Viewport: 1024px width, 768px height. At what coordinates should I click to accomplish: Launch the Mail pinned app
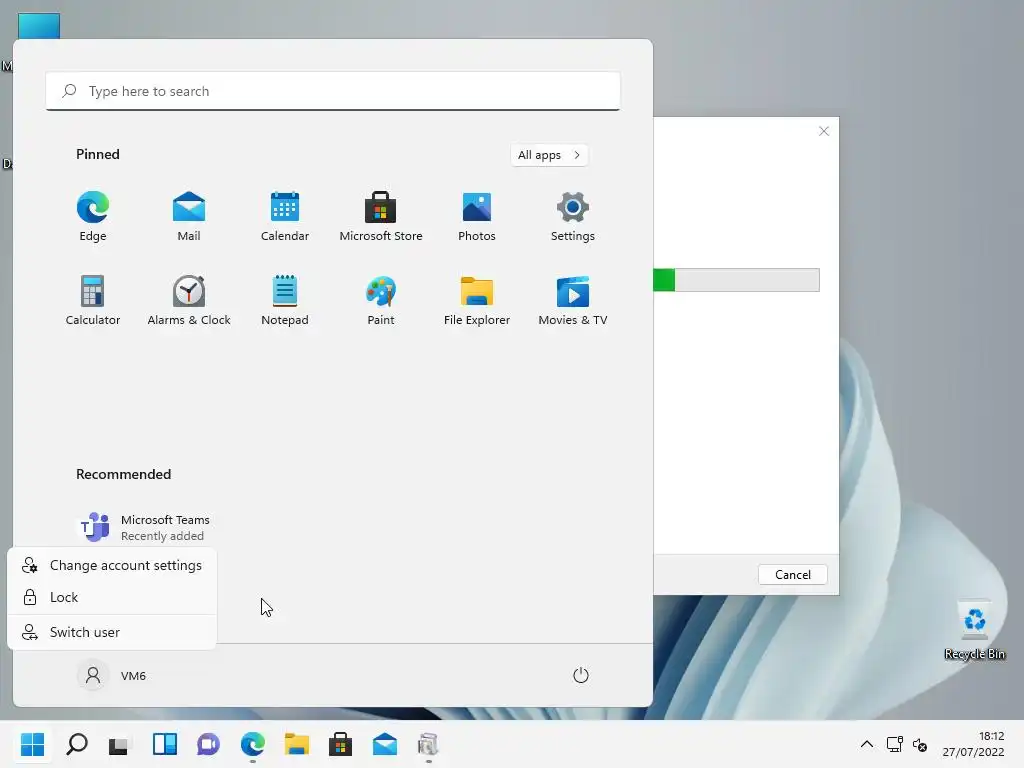pyautogui.click(x=189, y=216)
